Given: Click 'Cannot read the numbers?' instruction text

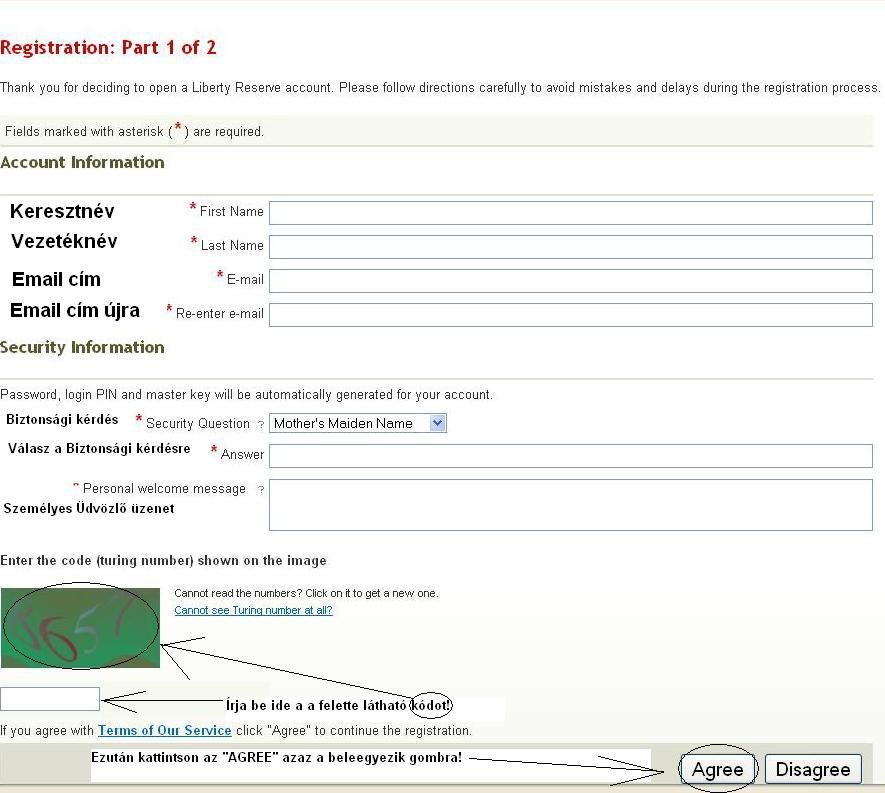Looking at the screenshot, I should coord(238,593).
